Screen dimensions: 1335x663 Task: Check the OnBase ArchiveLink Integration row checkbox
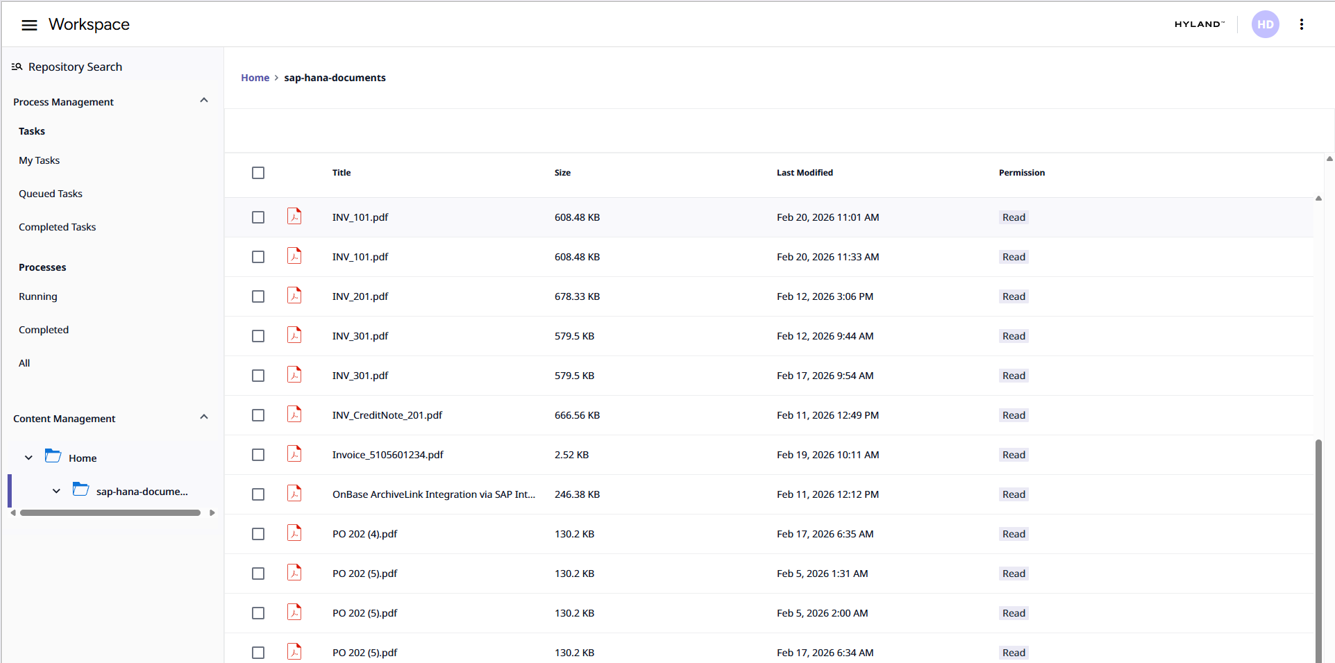point(258,495)
